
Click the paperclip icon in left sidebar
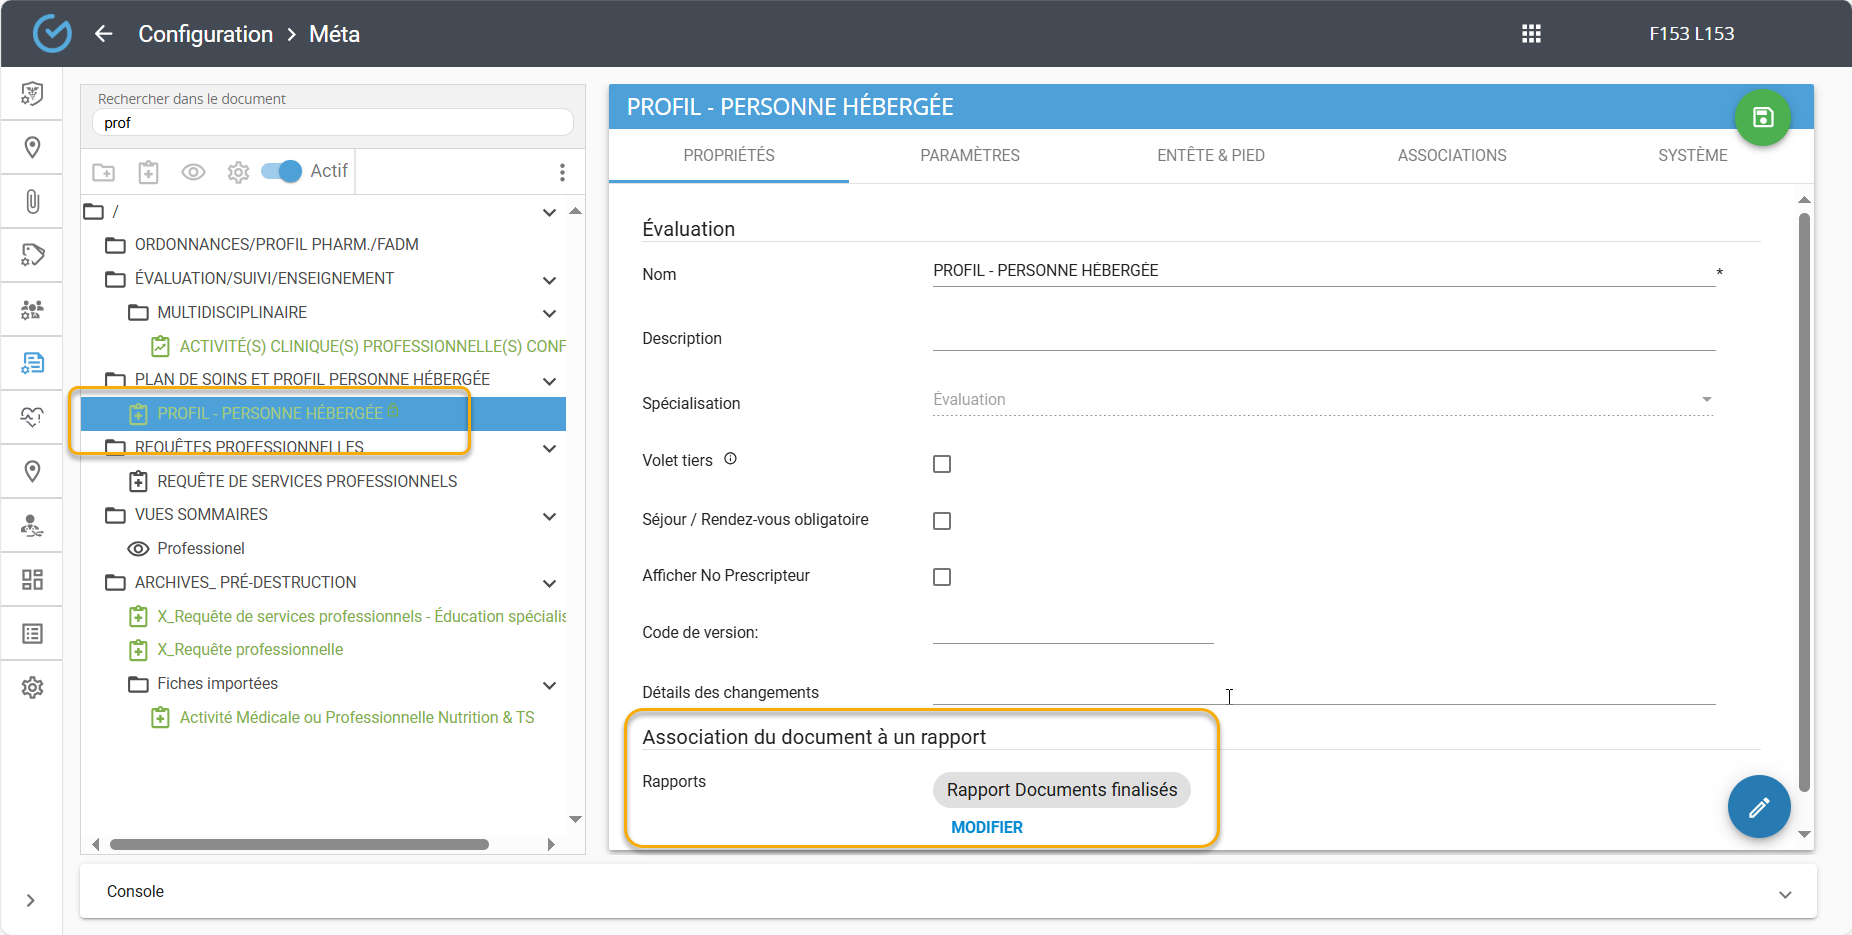[32, 202]
